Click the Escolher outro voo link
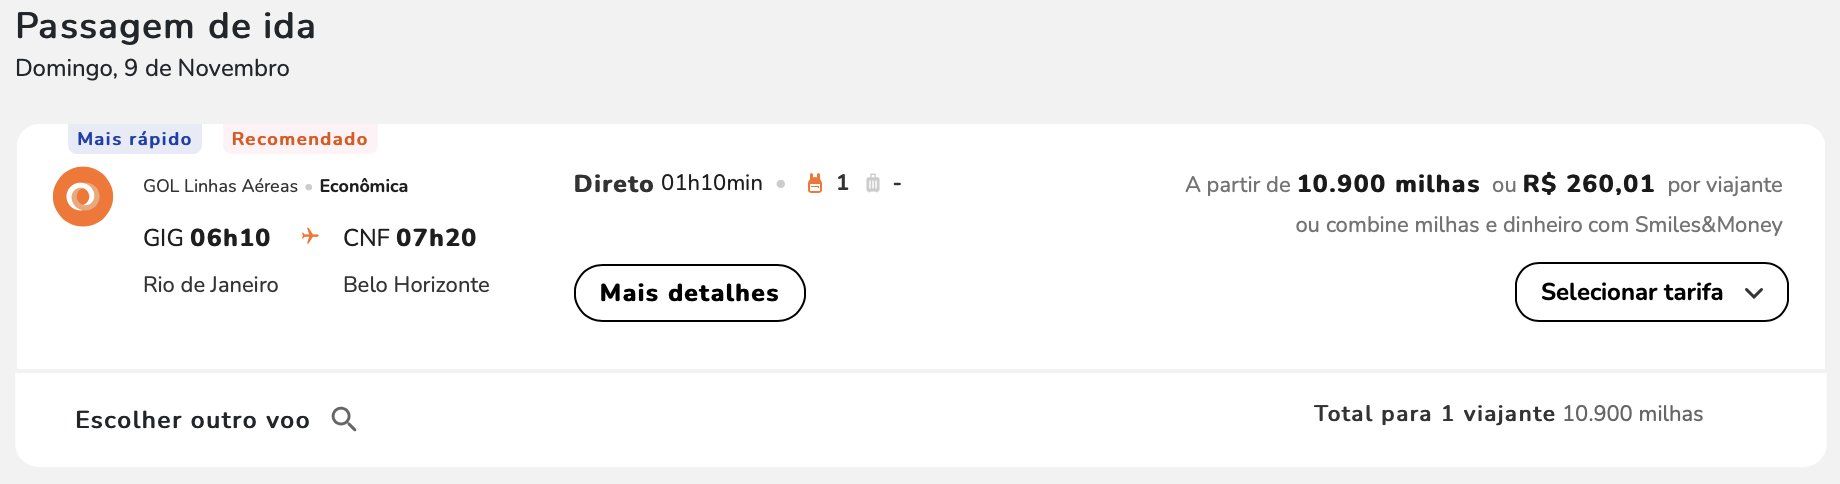 (x=192, y=420)
